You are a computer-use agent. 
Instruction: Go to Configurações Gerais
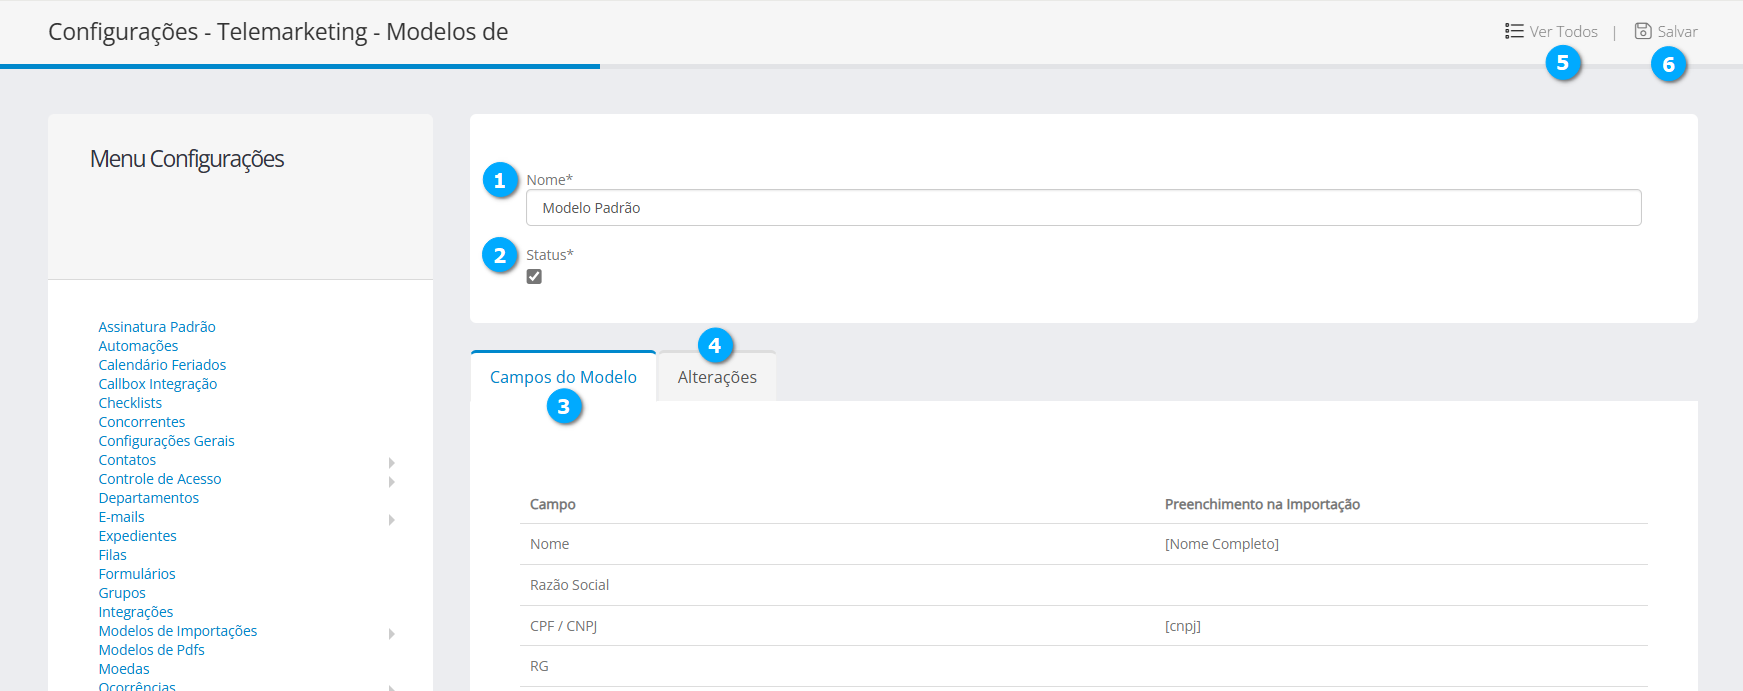166,441
